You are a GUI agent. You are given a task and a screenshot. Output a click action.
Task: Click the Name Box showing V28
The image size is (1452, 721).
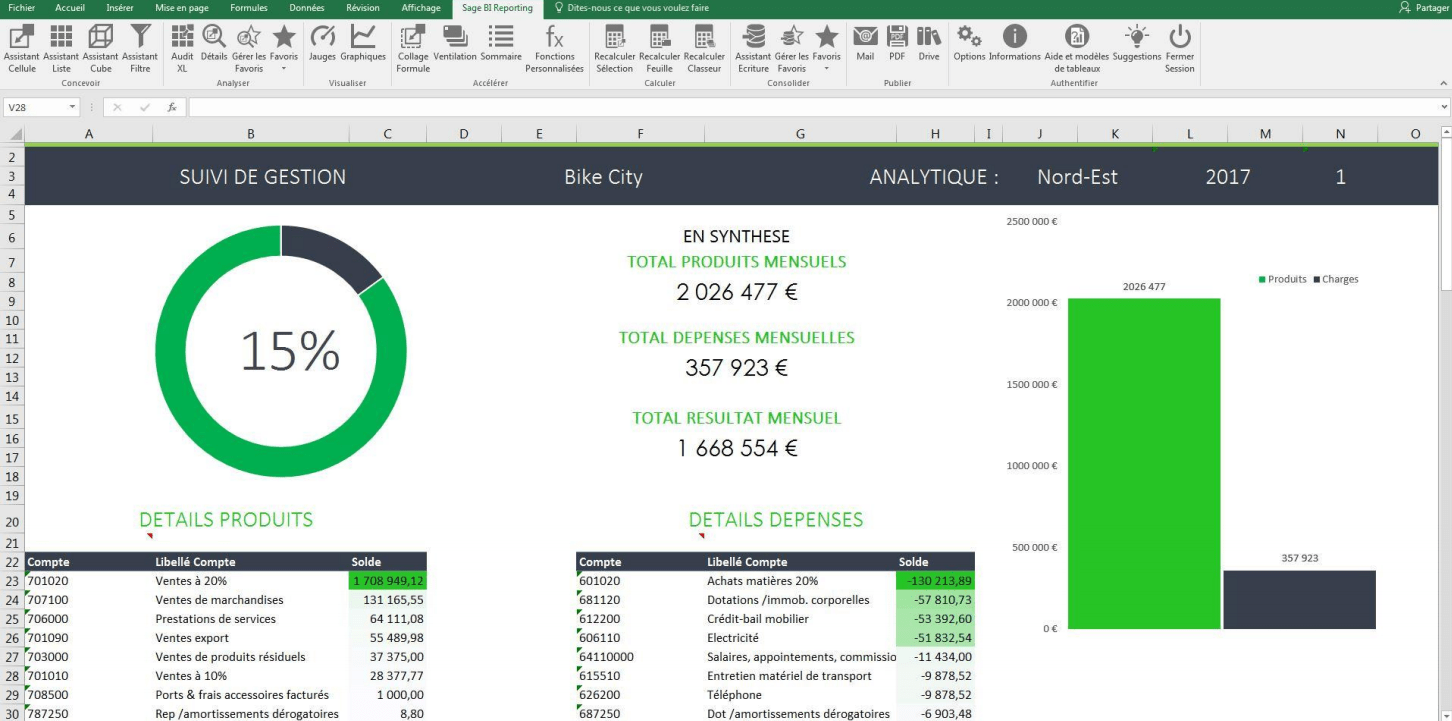click(36, 107)
